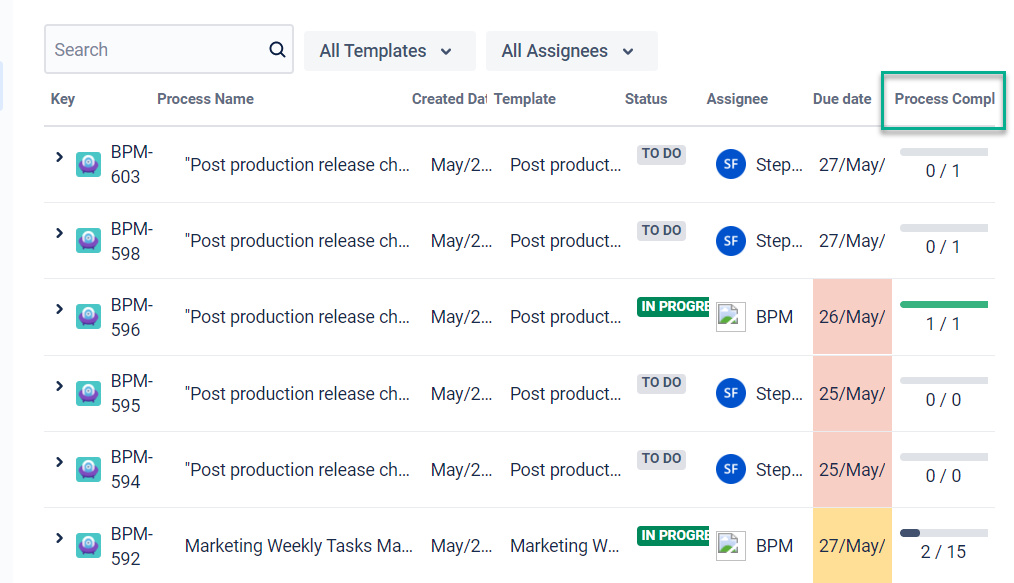Expand the BPM-592 row
Screen dimensions: 1014x583
(x=59, y=538)
